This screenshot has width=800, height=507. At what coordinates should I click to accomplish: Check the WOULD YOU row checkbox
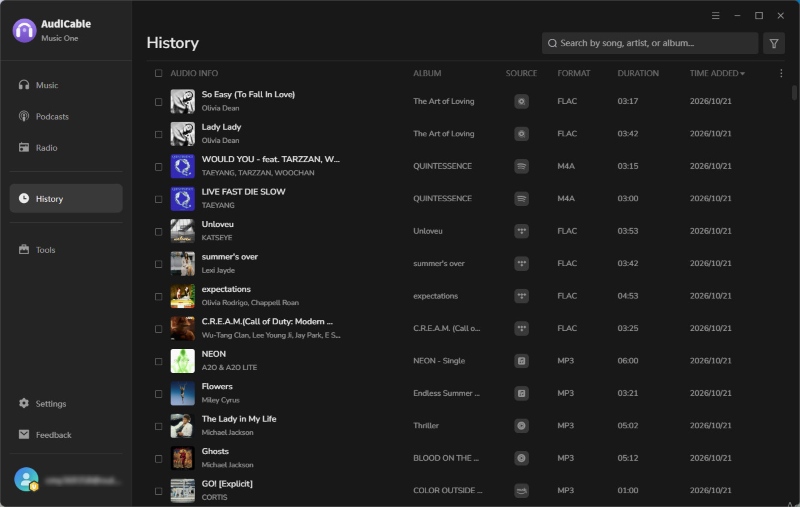tap(159, 167)
